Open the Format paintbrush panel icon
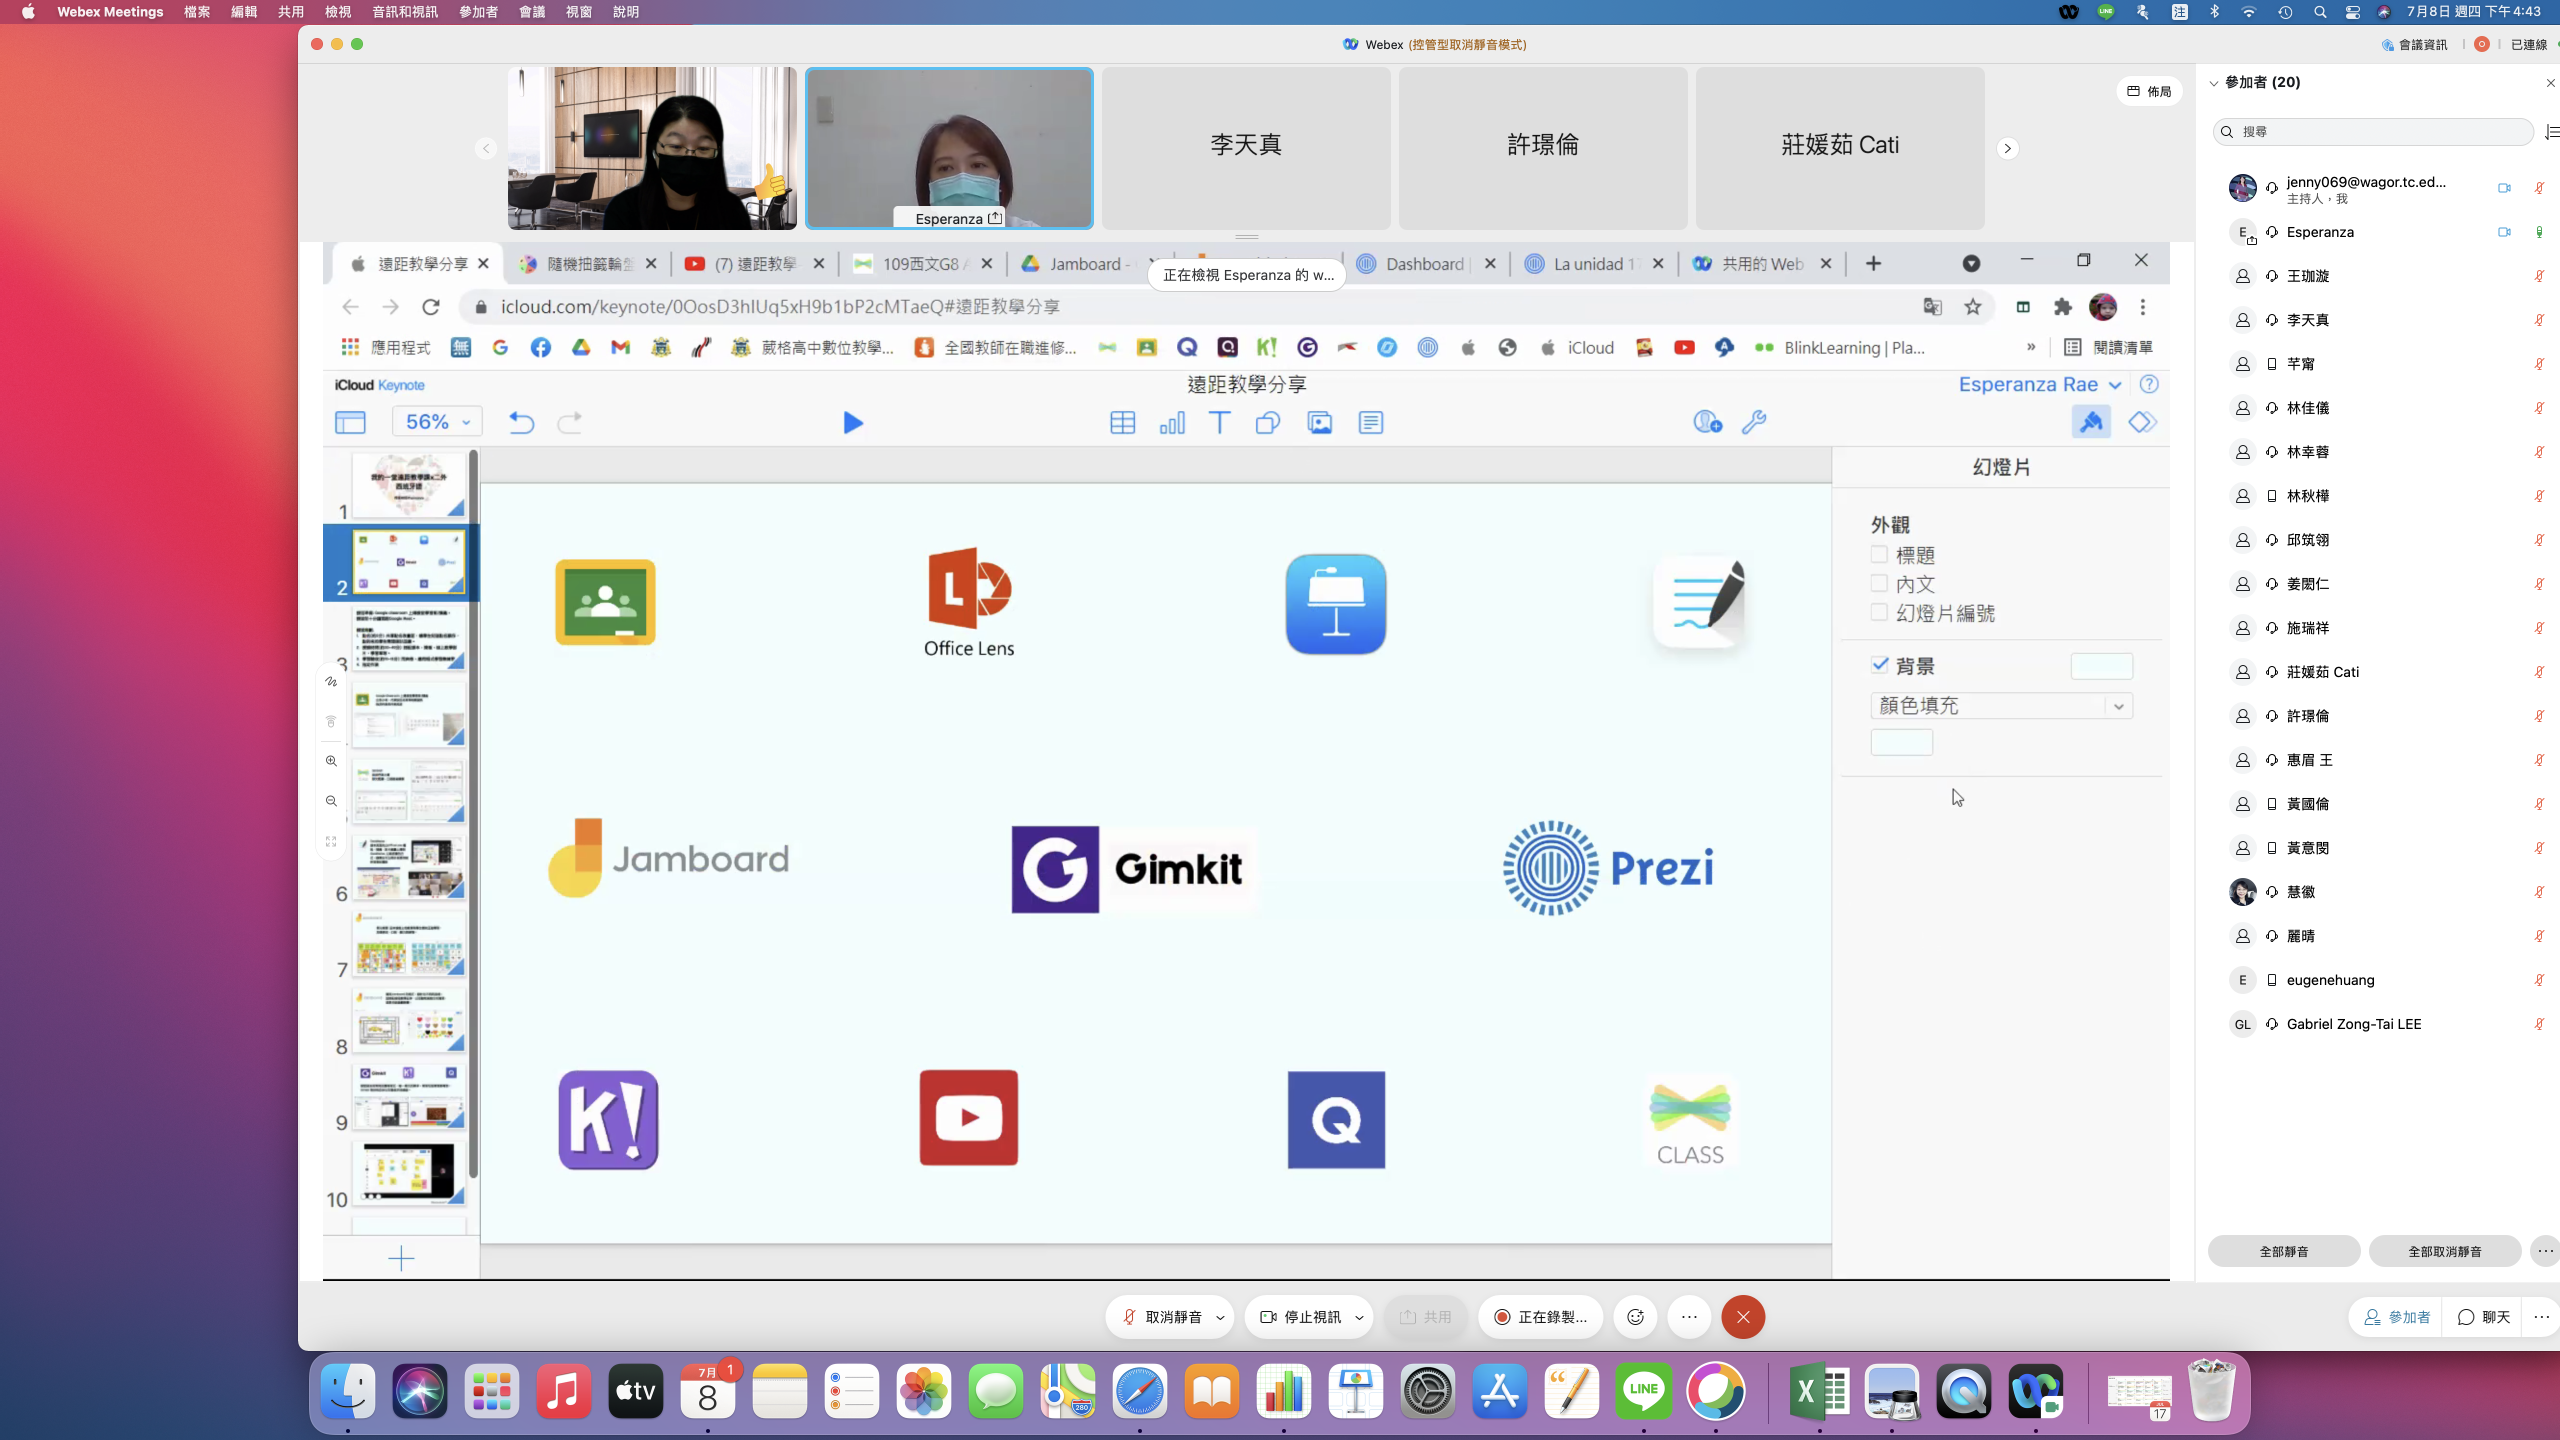Image resolution: width=2560 pixels, height=1440 pixels. point(2091,423)
